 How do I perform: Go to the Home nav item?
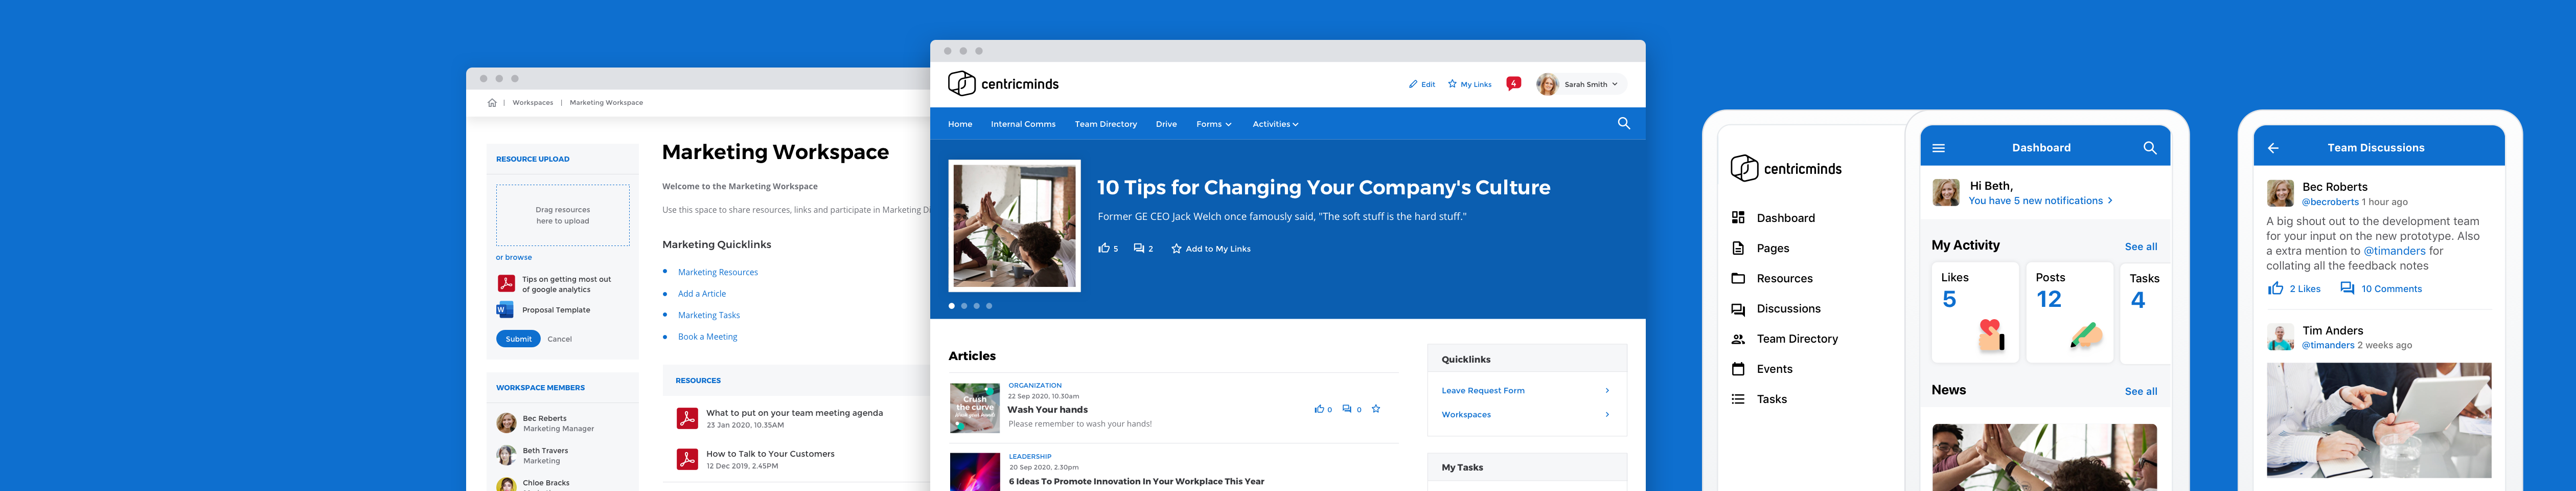tap(960, 124)
